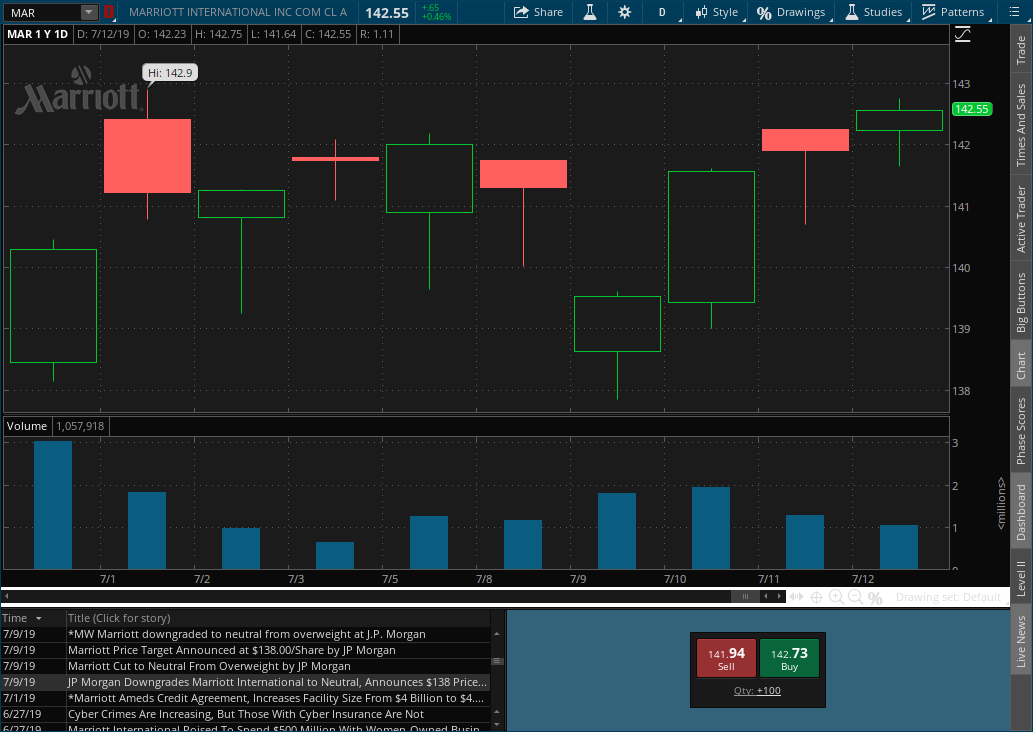The image size is (1033, 732).
Task: Click the Qty: +100 link
Action: pos(757,691)
